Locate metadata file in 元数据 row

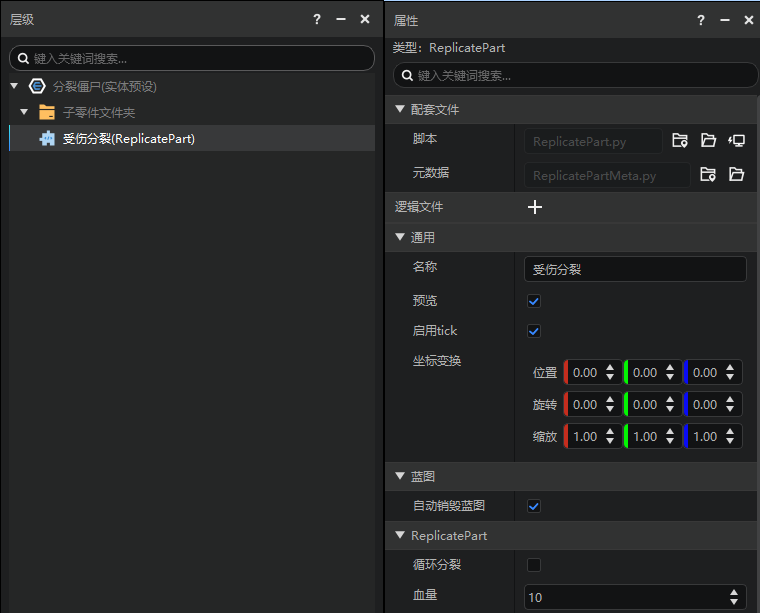click(708, 174)
